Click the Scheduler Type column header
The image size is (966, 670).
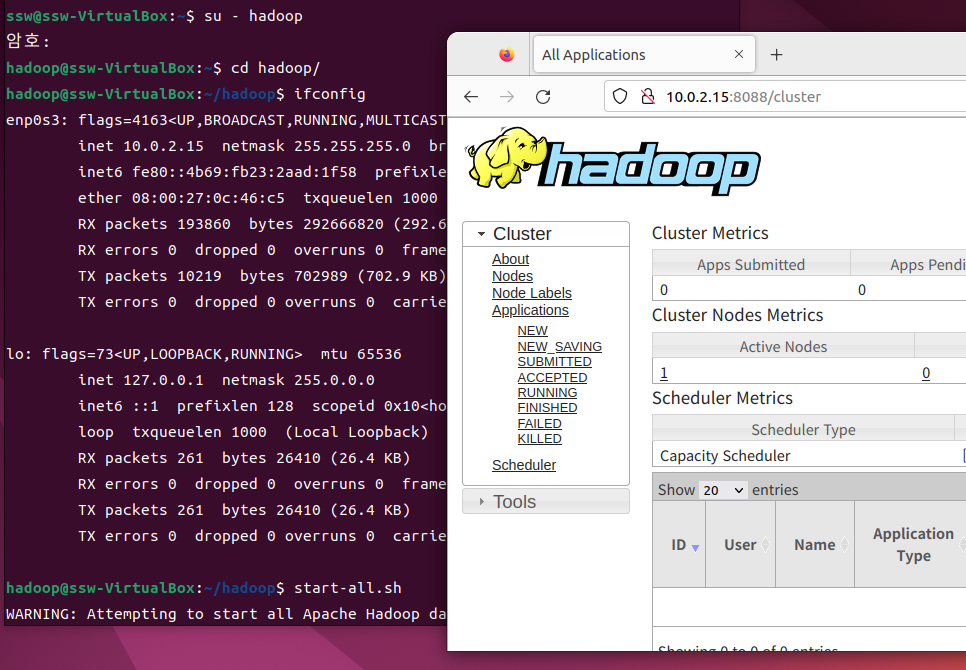[803, 430]
